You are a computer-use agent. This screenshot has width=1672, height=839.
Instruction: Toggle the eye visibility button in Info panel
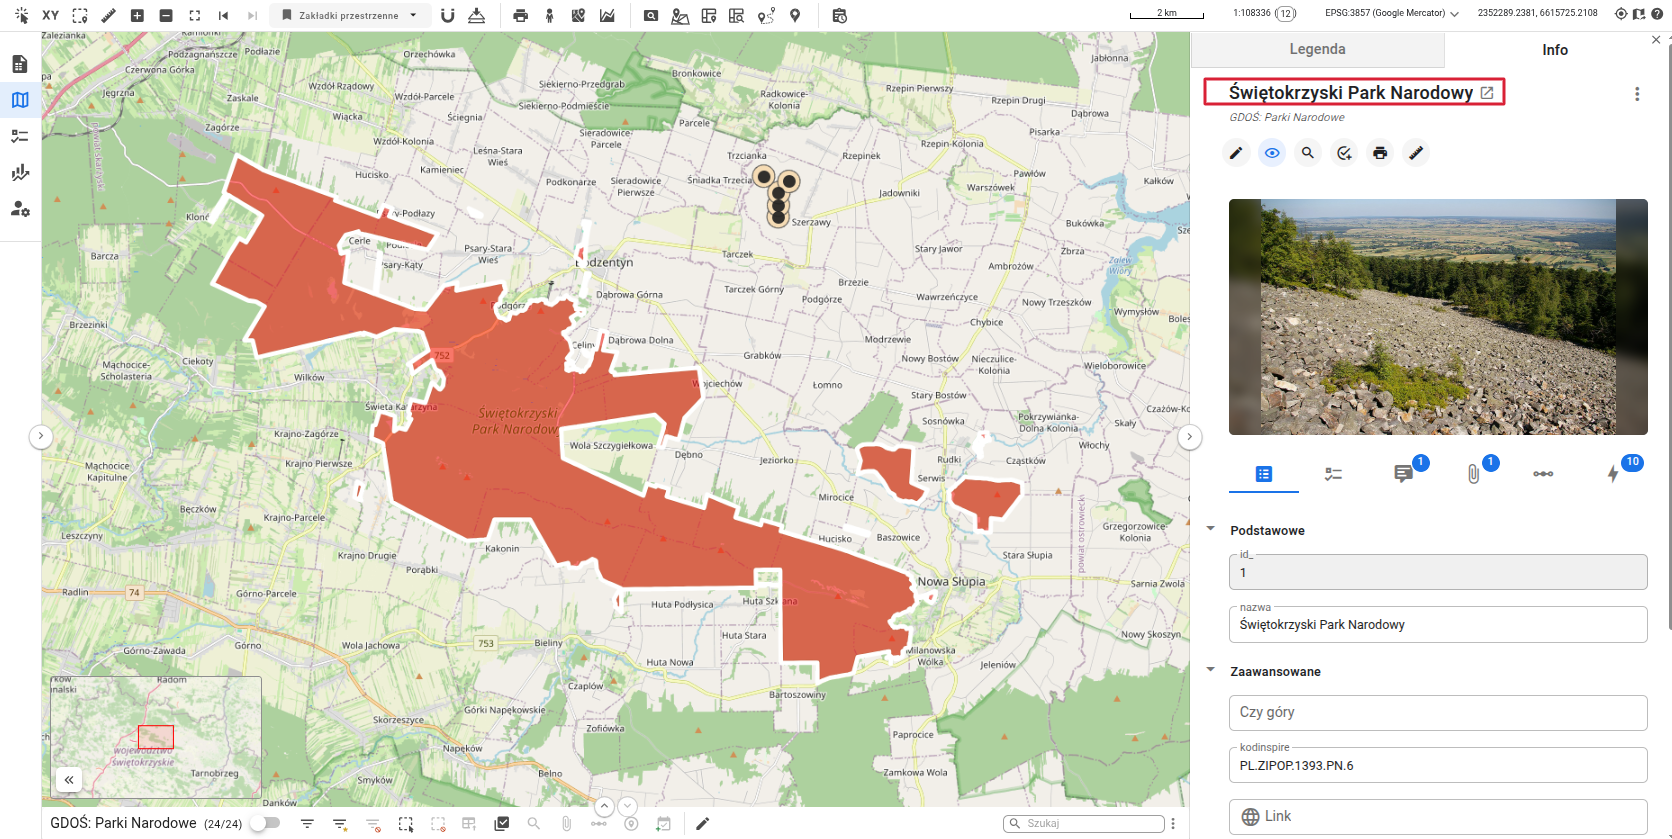pyautogui.click(x=1272, y=153)
